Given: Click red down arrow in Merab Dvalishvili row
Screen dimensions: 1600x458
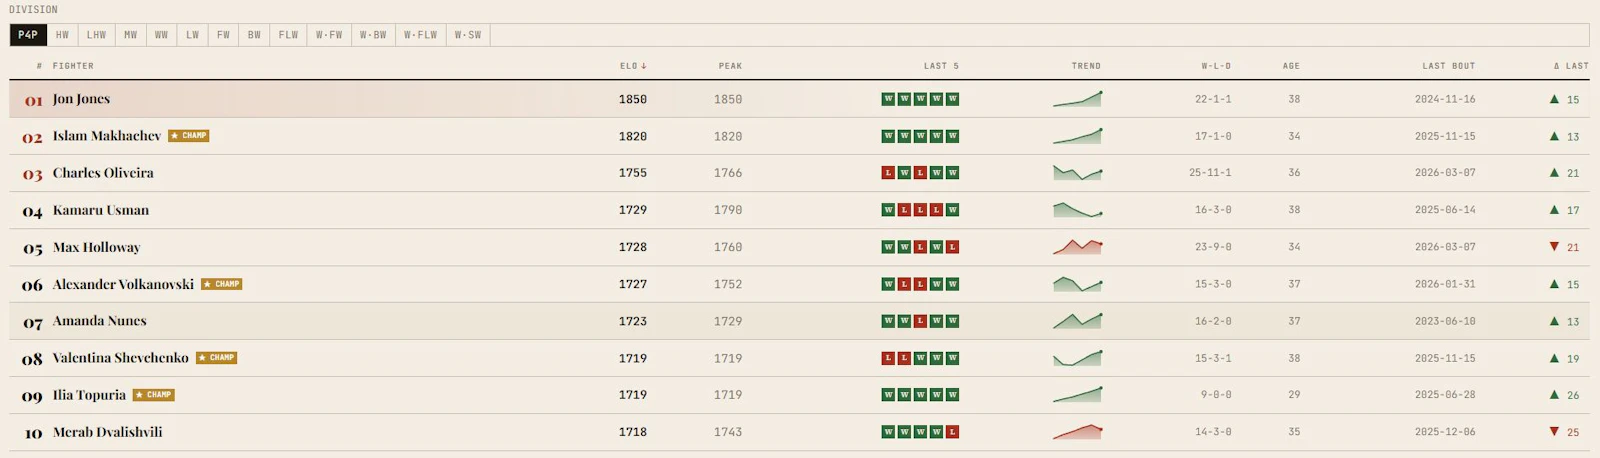Looking at the screenshot, I should pos(1554,432).
